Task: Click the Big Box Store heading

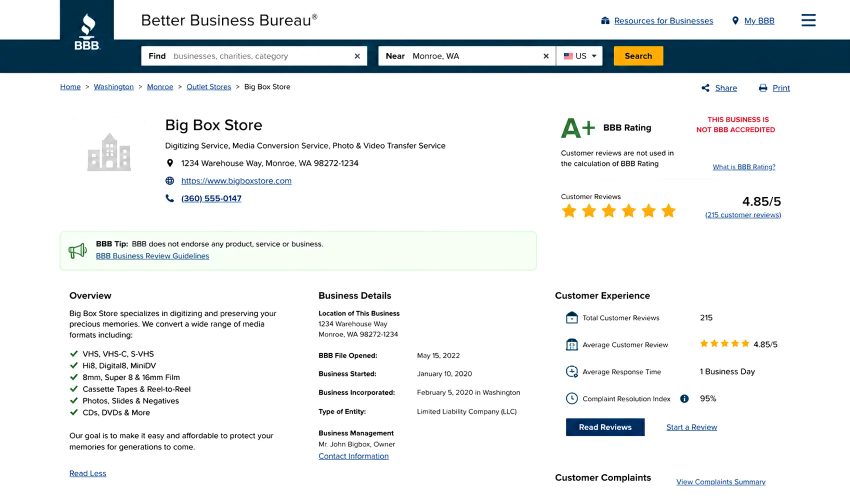Action: point(214,125)
